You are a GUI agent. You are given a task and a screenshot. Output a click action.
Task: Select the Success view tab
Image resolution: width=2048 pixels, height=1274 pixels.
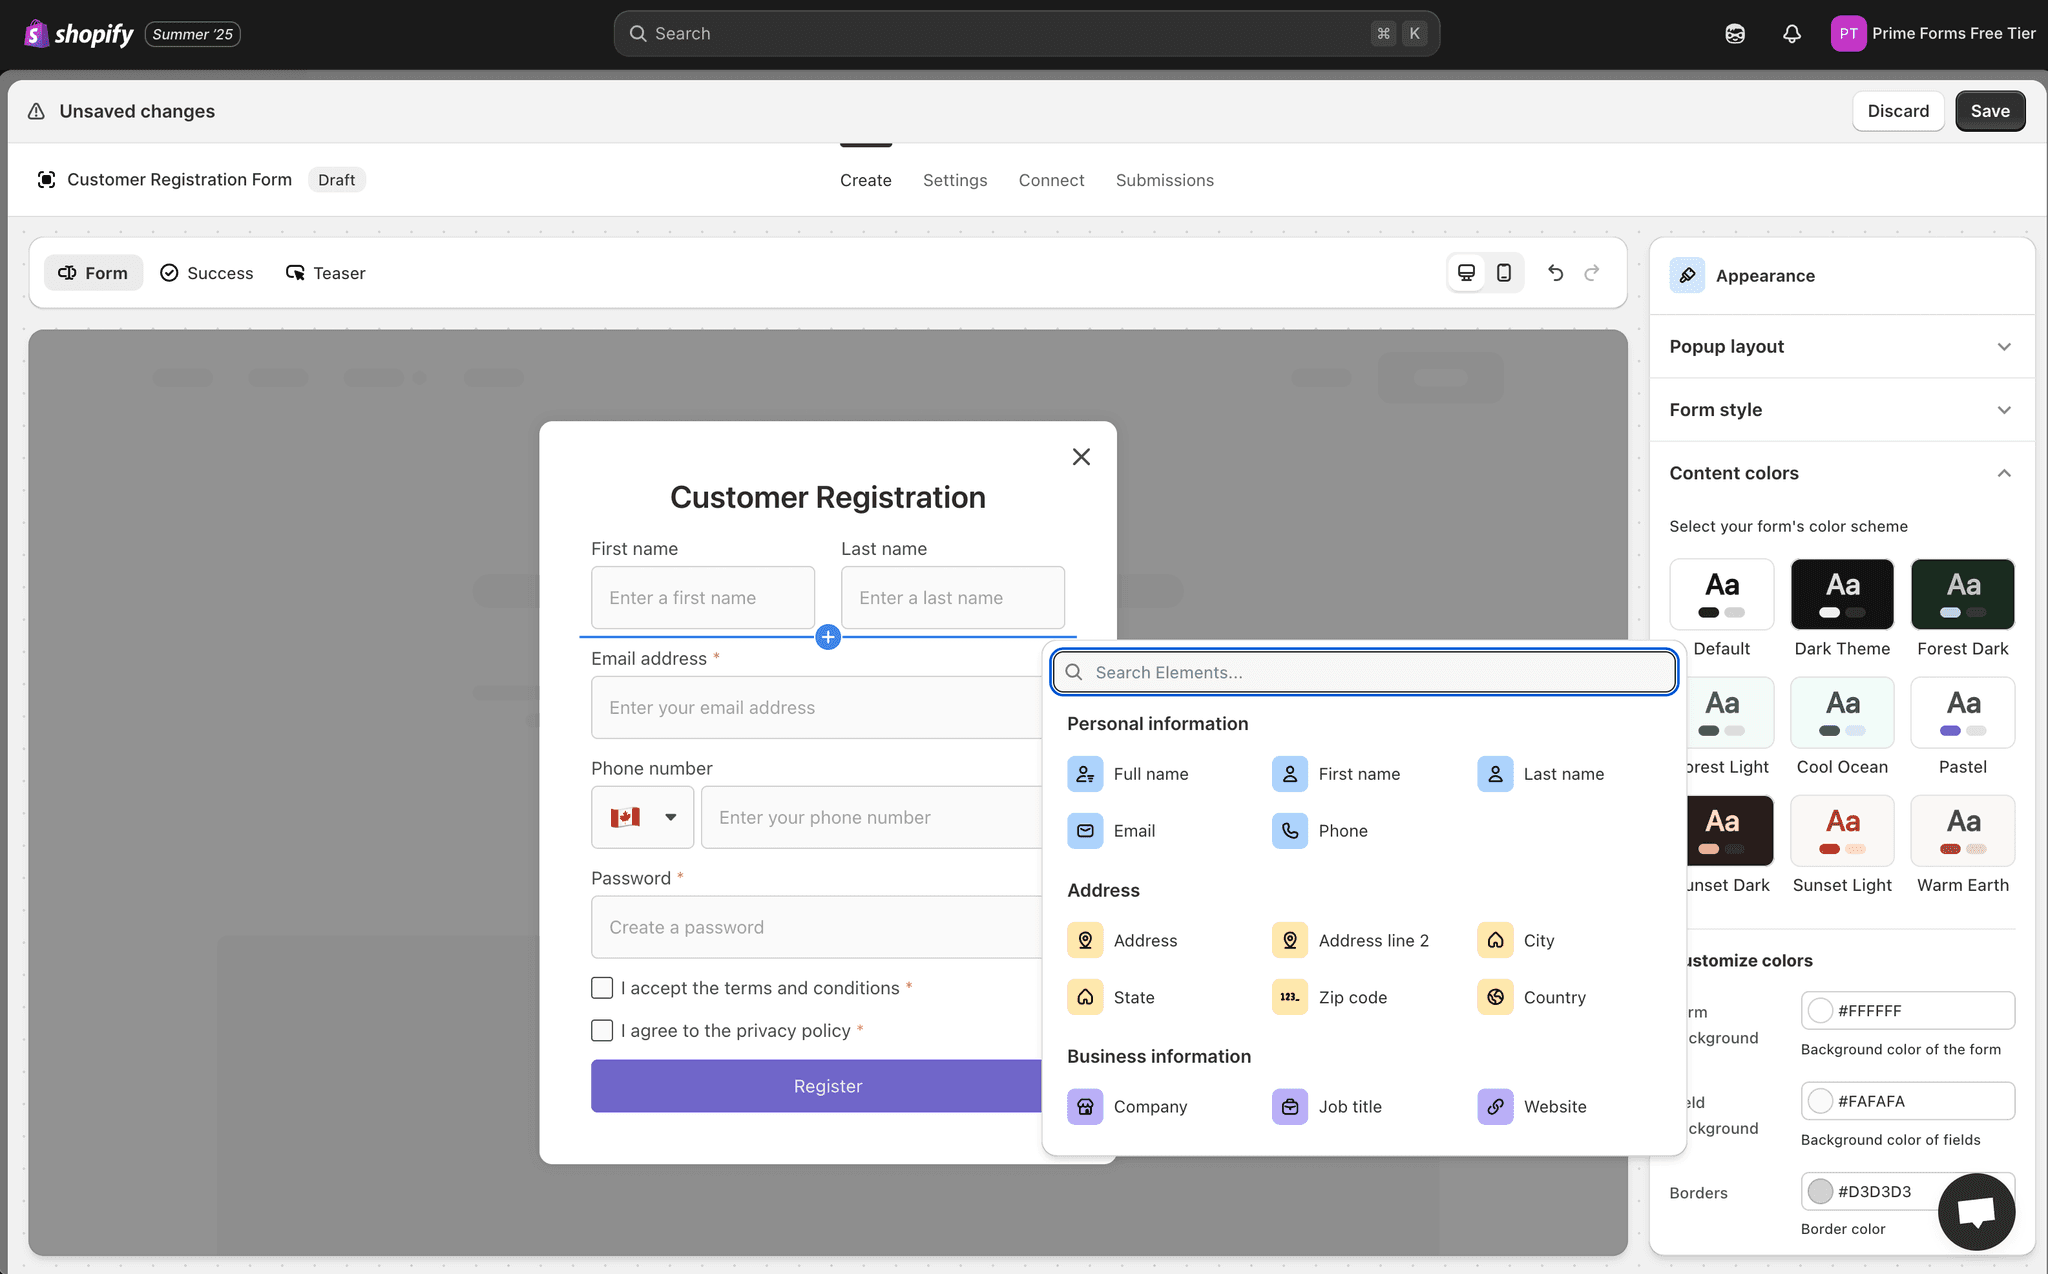[207, 273]
